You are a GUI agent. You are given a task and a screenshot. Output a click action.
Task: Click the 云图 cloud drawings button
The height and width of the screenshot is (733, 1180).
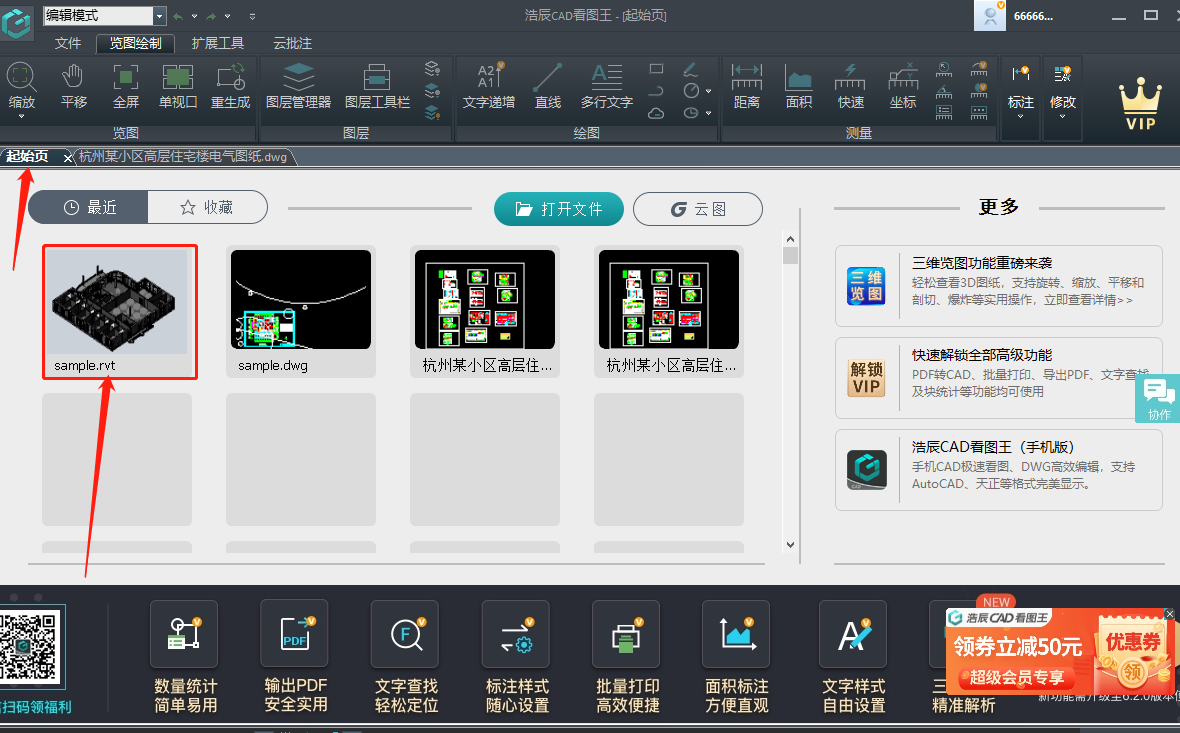coord(697,209)
